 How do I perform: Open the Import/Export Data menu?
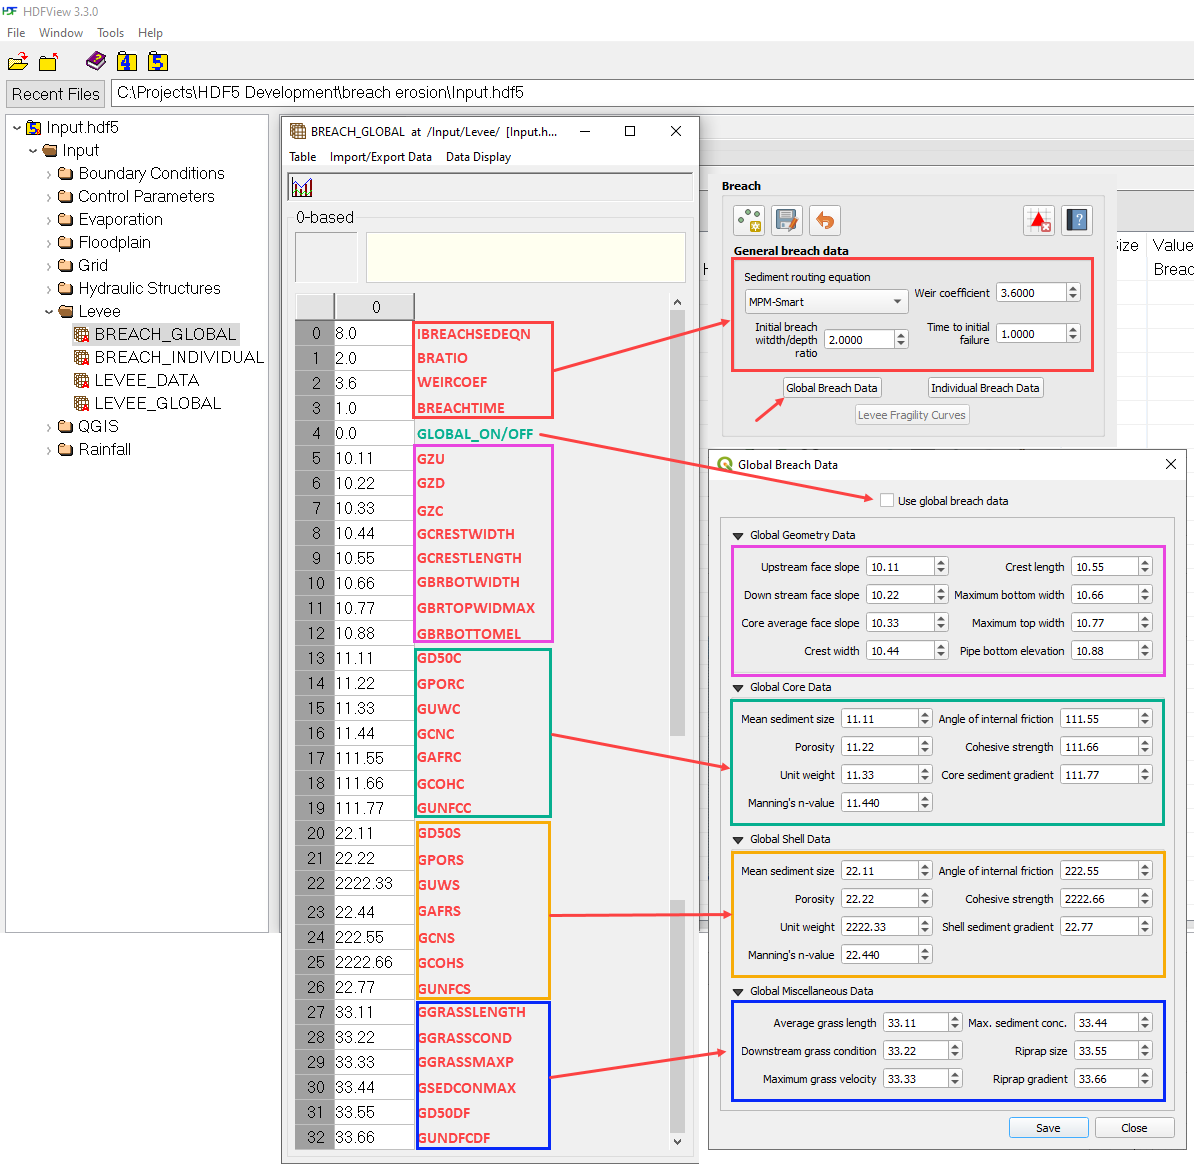380,157
